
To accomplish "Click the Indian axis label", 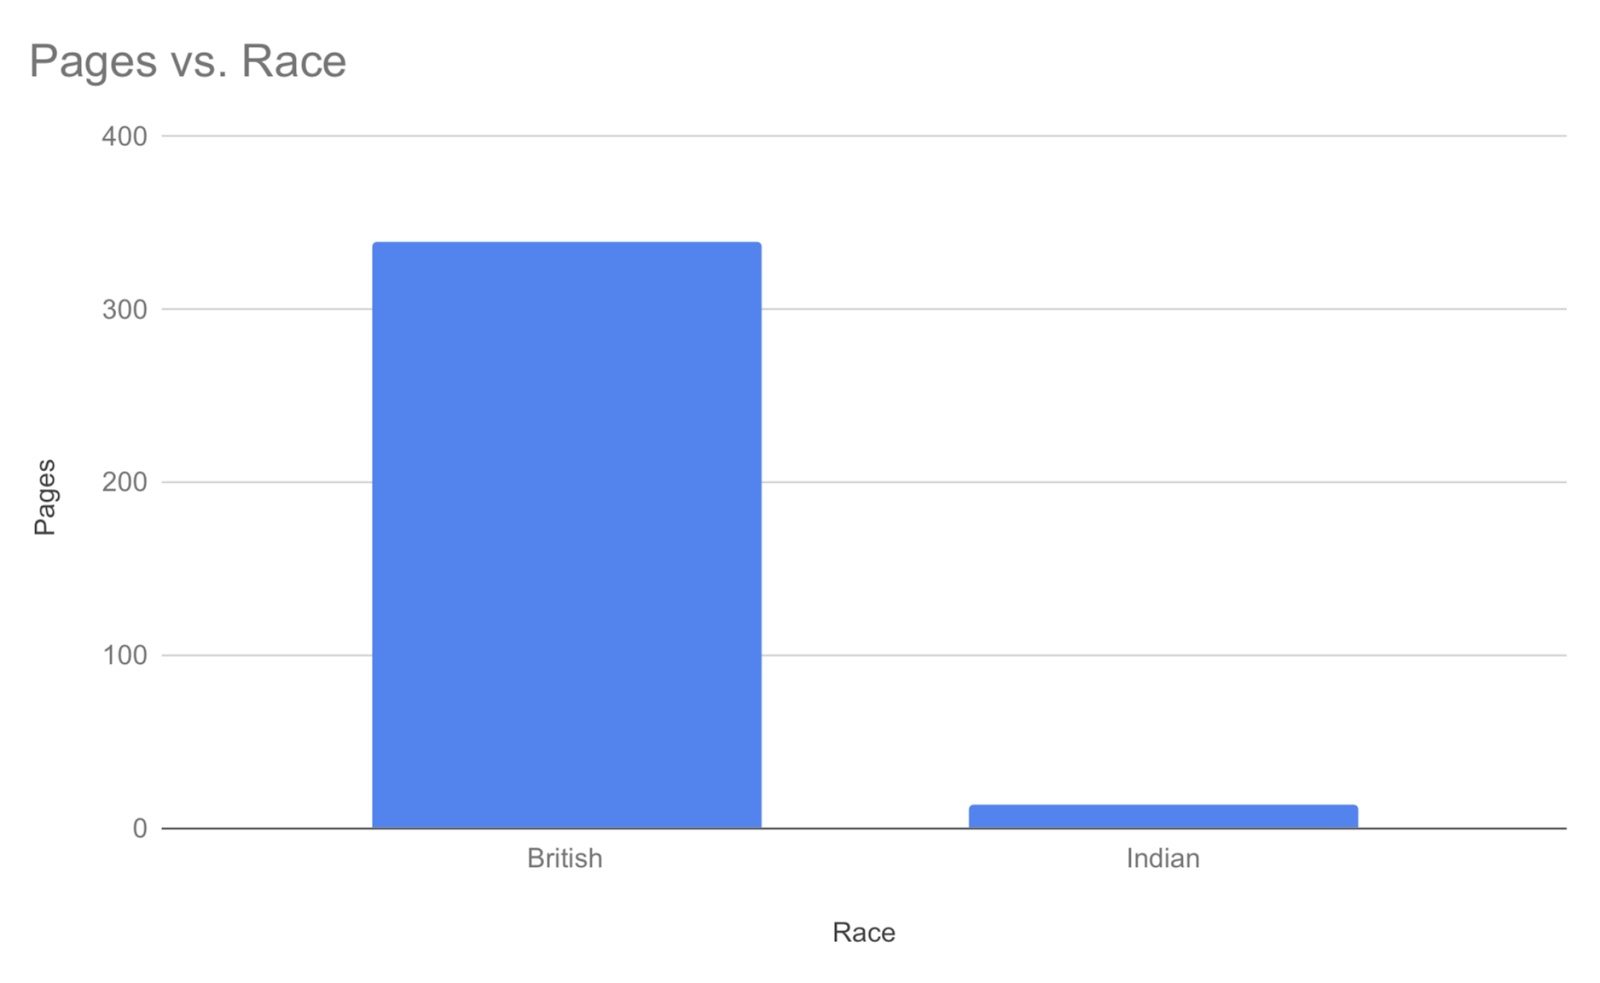I will pos(1163,858).
